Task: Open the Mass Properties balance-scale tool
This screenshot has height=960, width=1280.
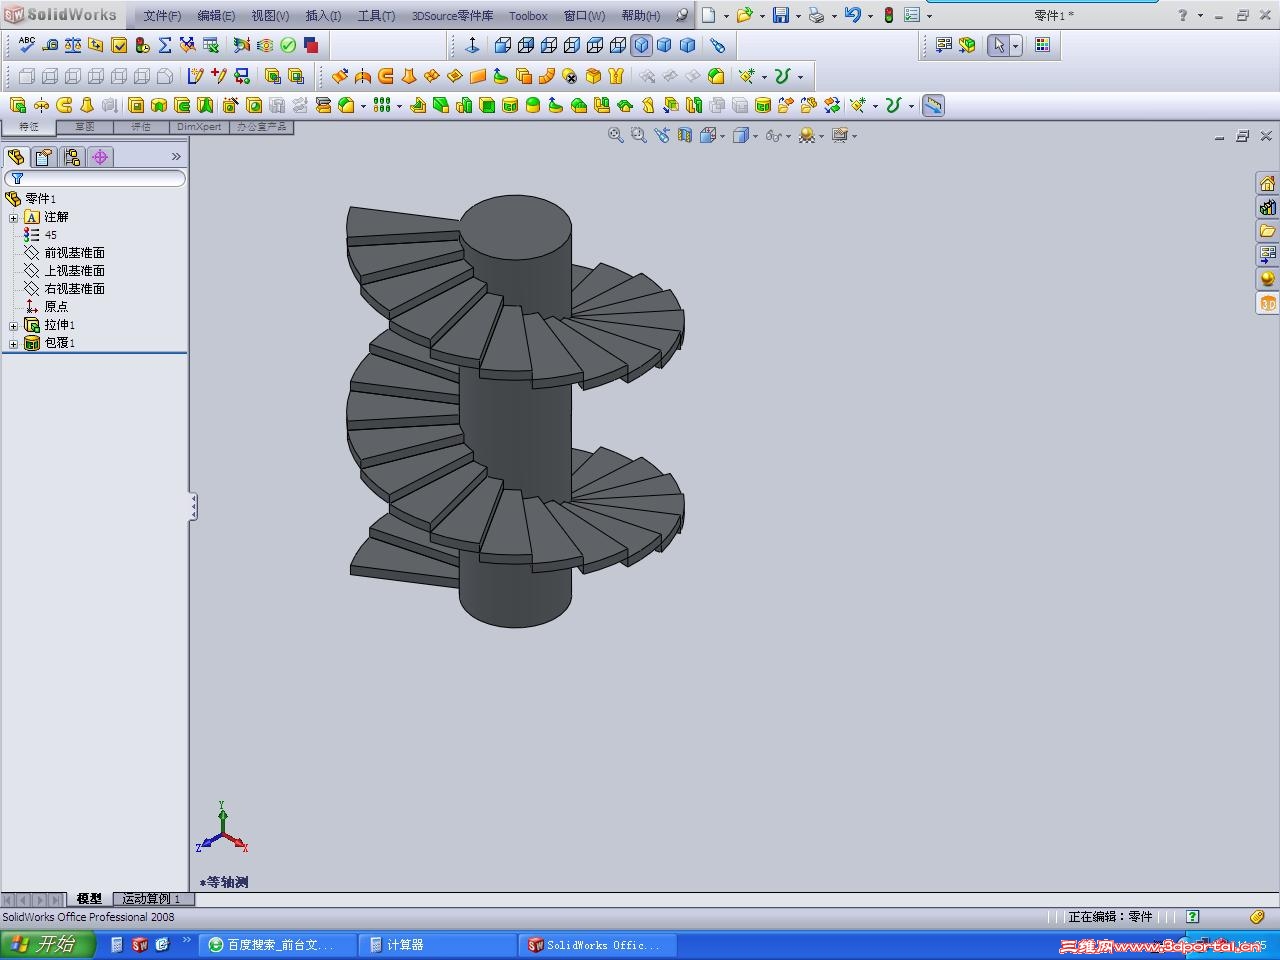Action: point(73,45)
